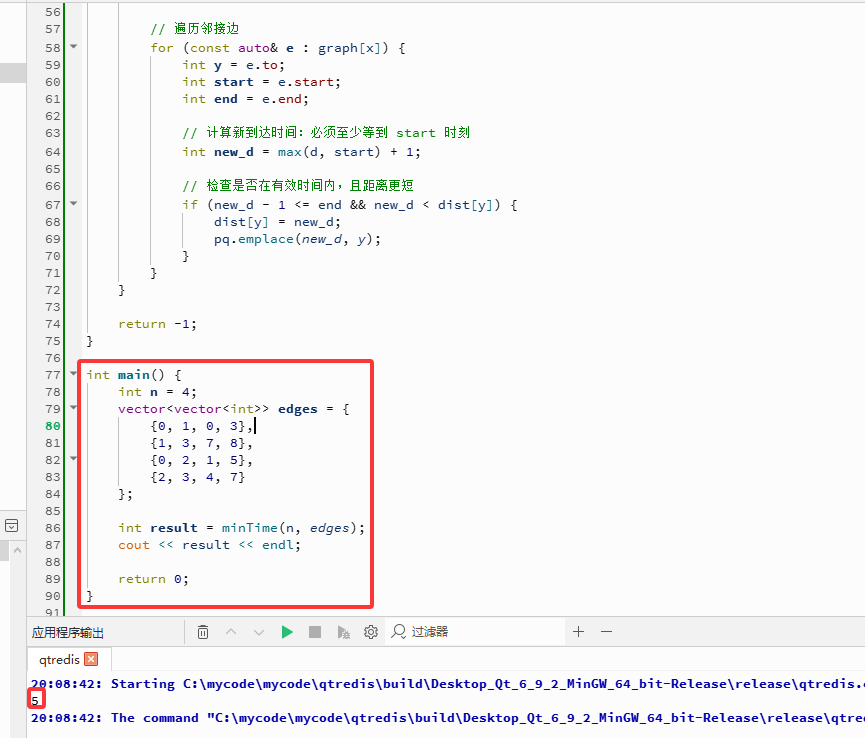Click the '{1, 3, 7, 8},' edge row
865x738 pixels.
point(201,443)
